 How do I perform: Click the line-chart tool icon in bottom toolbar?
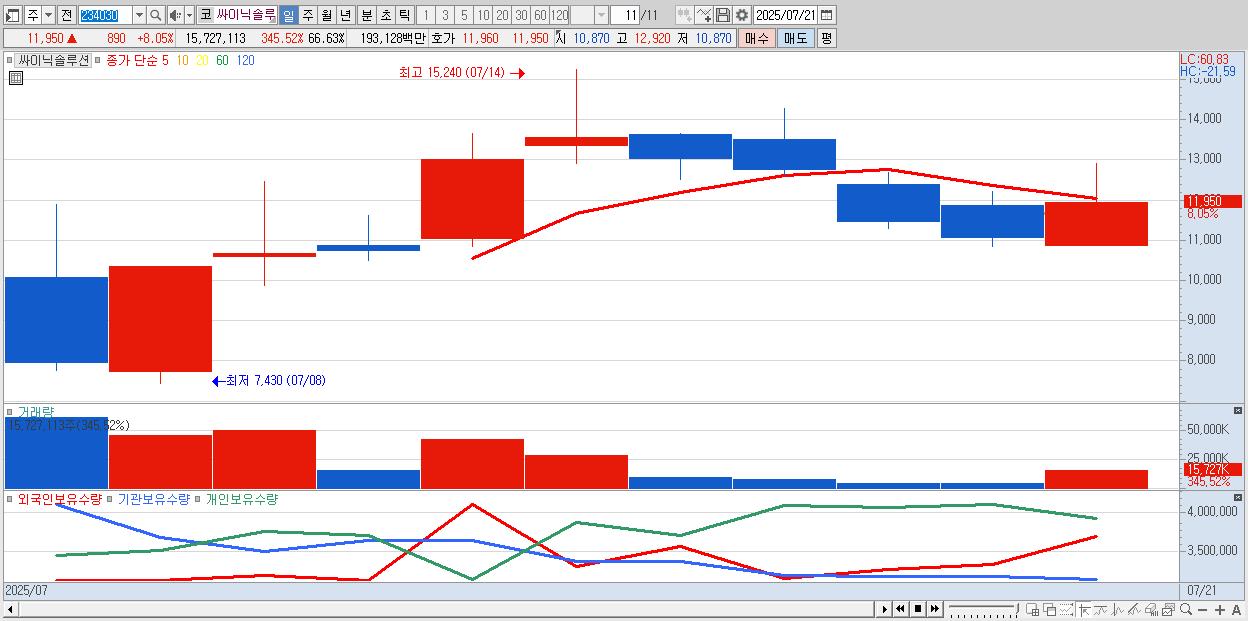(1101, 610)
